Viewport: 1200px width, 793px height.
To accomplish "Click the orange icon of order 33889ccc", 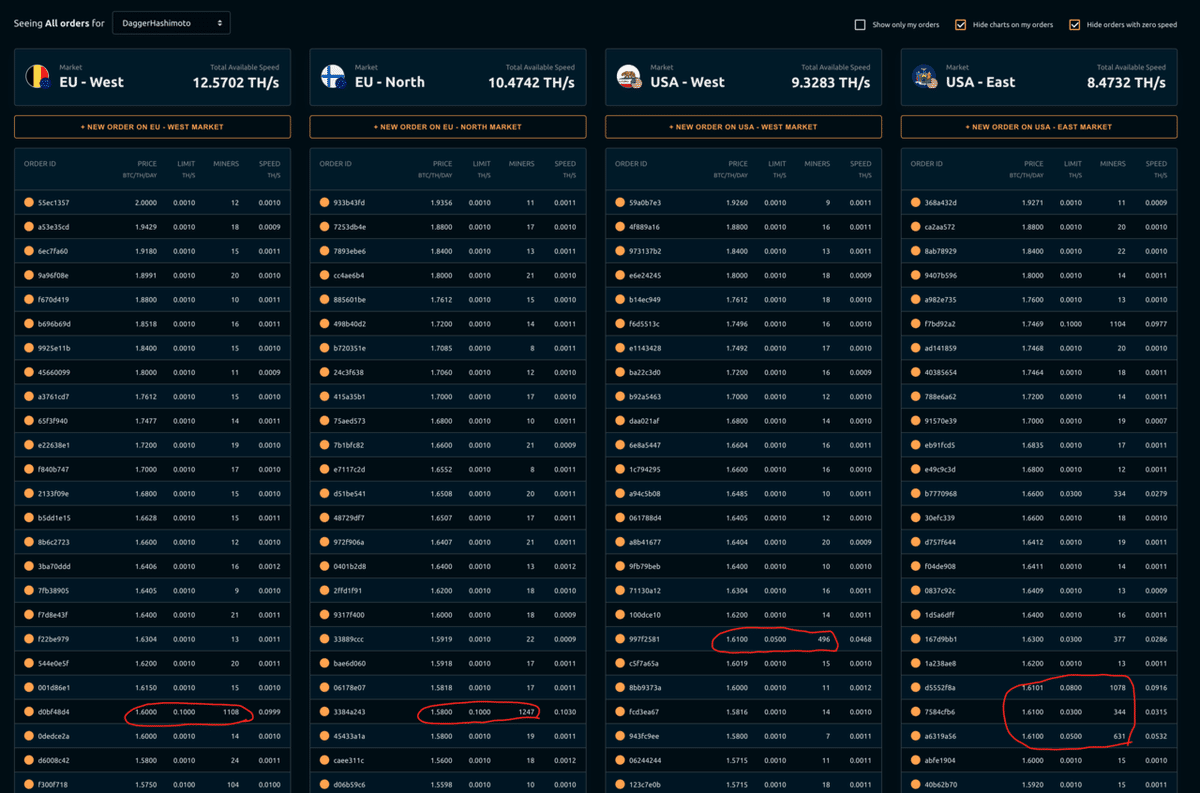I will click(324, 639).
